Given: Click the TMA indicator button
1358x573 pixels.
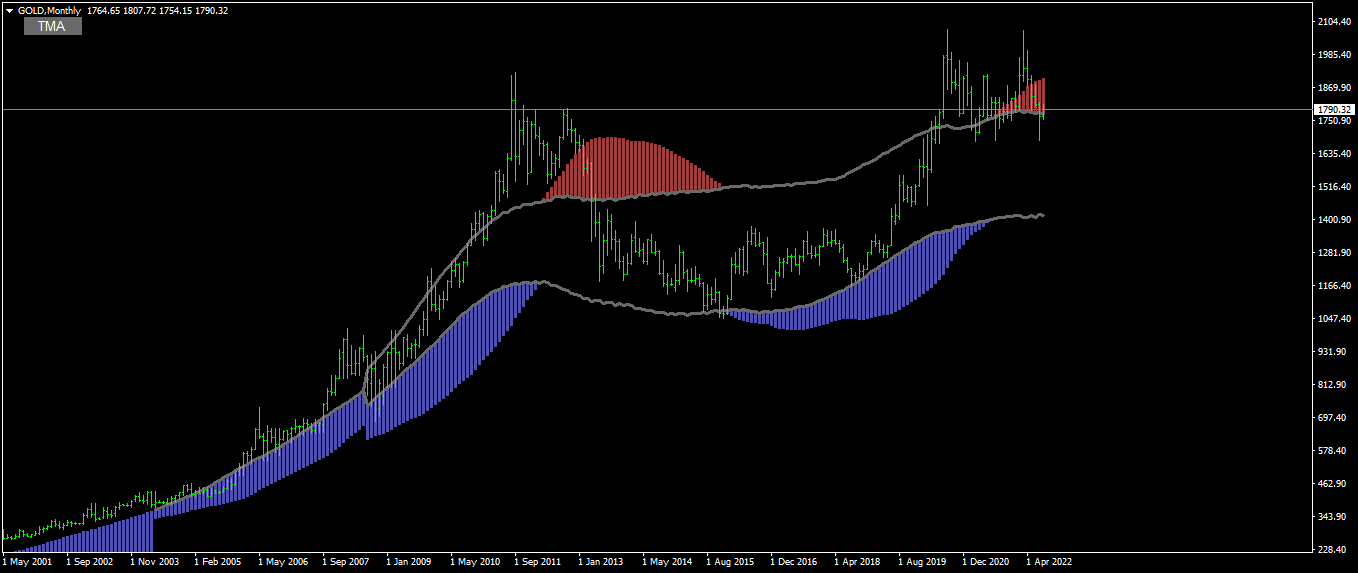Looking at the screenshot, I should point(52,26).
